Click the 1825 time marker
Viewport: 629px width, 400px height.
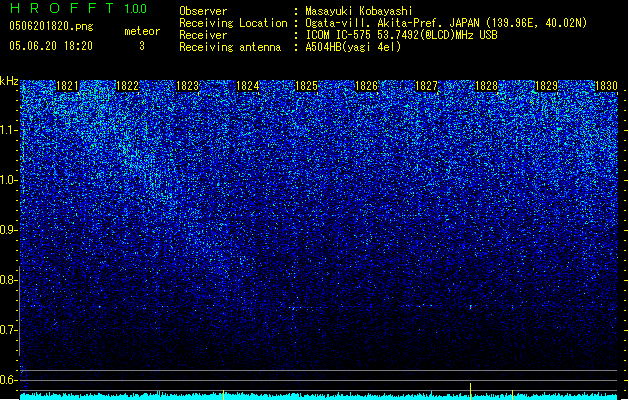click(x=306, y=86)
